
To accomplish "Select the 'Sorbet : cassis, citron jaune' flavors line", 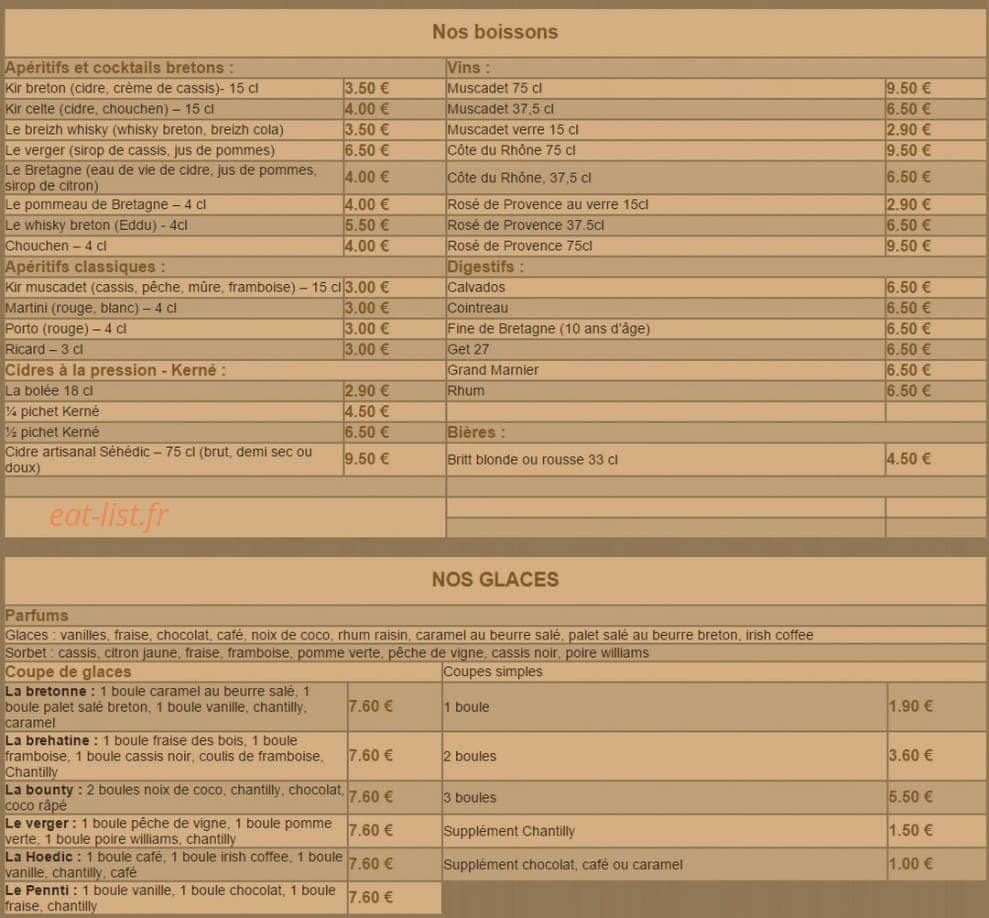I will click(x=327, y=653).
